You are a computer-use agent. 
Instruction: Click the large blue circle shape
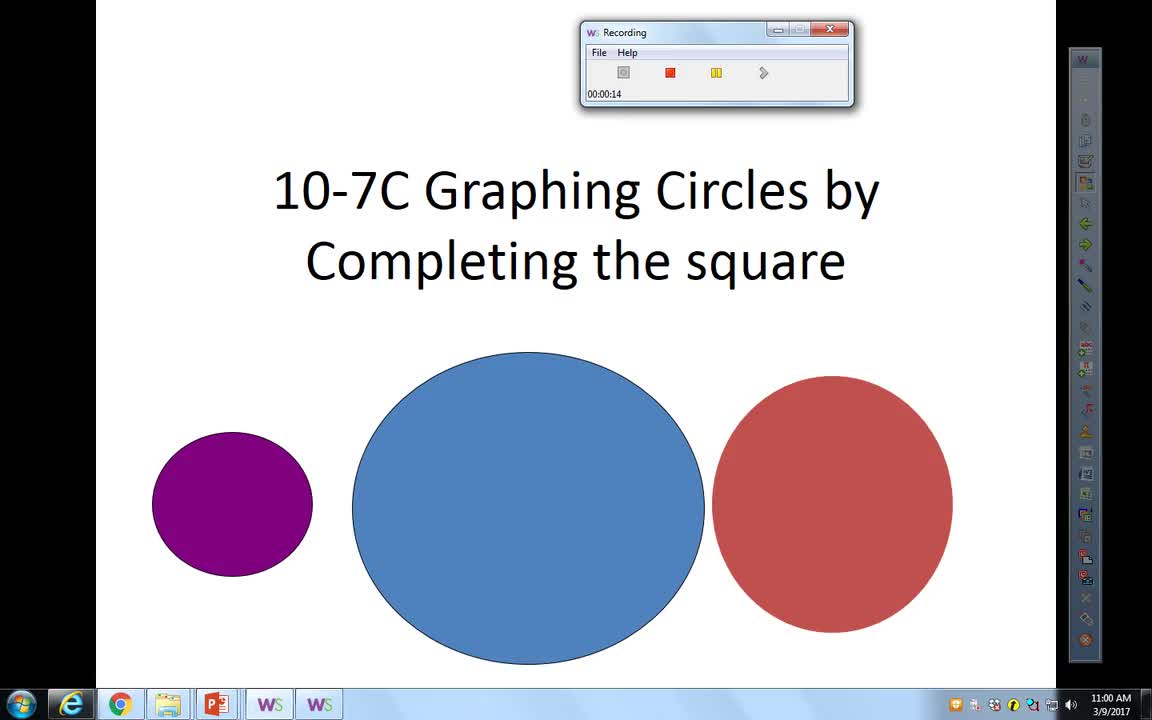coord(528,508)
